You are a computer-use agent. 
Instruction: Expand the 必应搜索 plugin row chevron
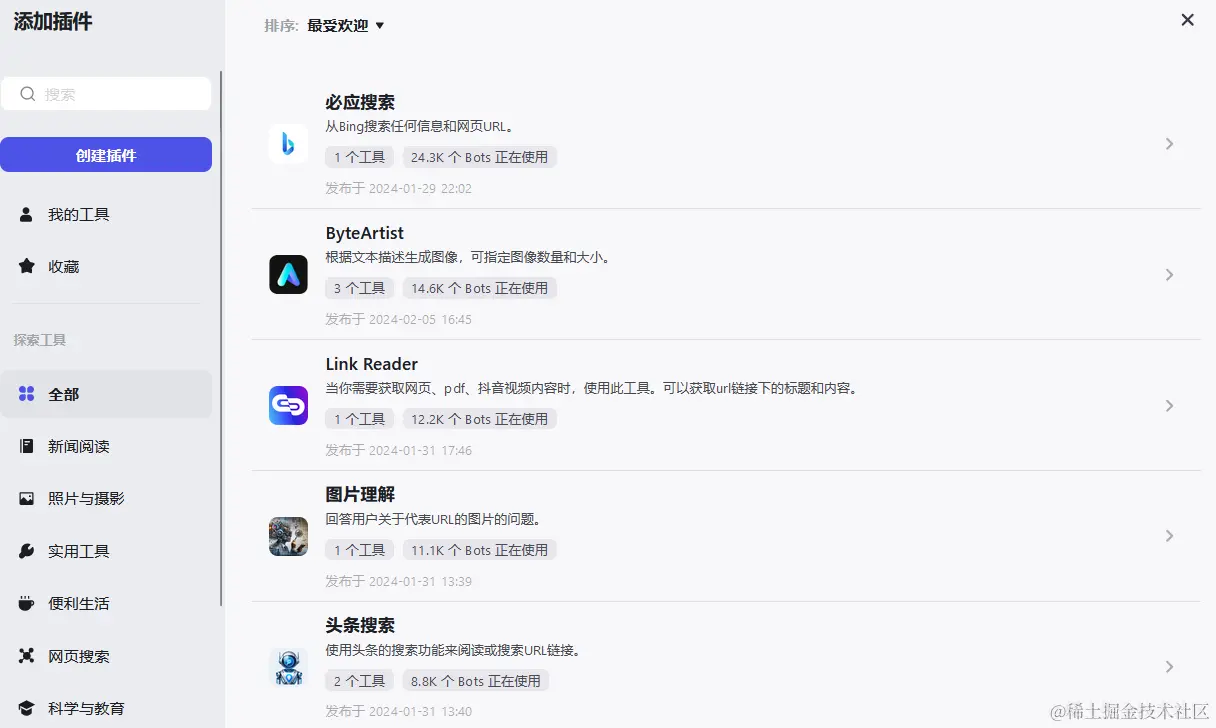[x=1169, y=144]
